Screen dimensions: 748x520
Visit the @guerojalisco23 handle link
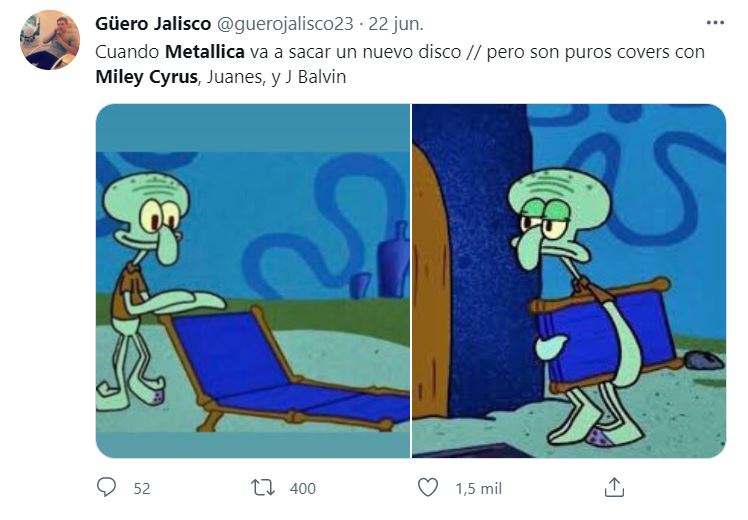(285, 24)
